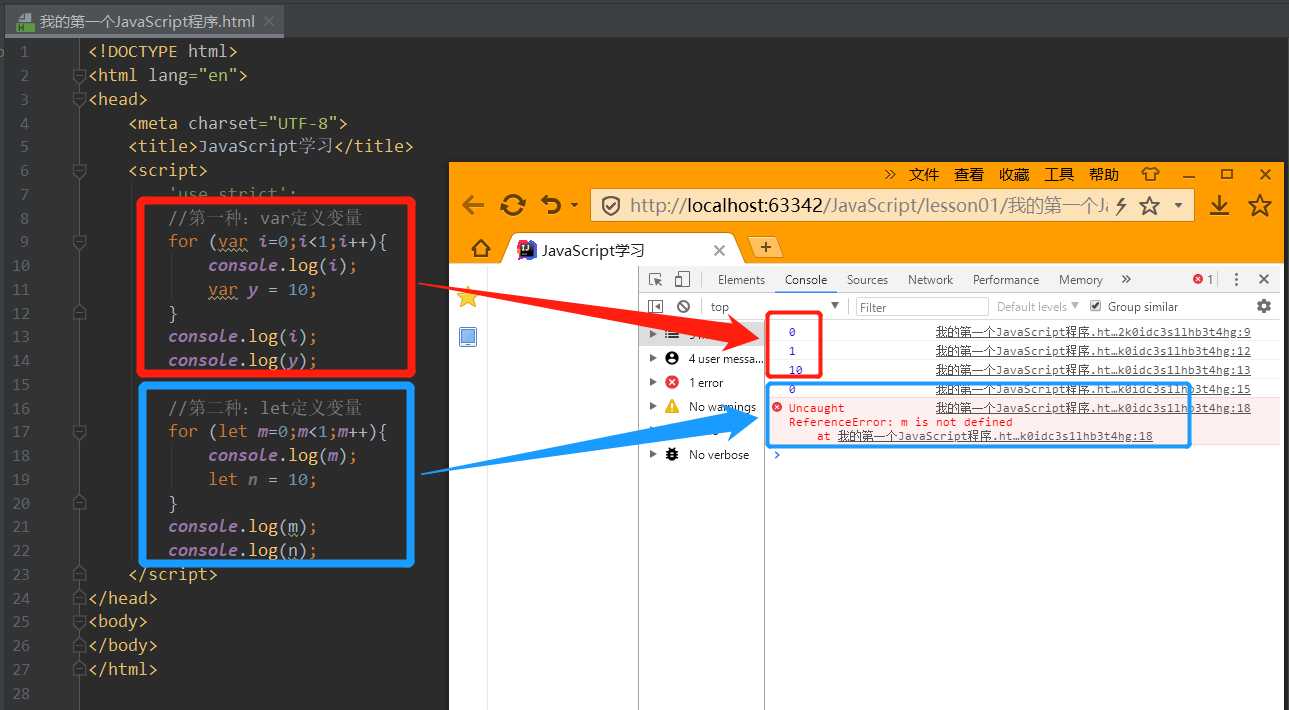Viewport: 1289px width, 710px height.
Task: Open error stack trace link after 'at'
Action: pos(994,436)
